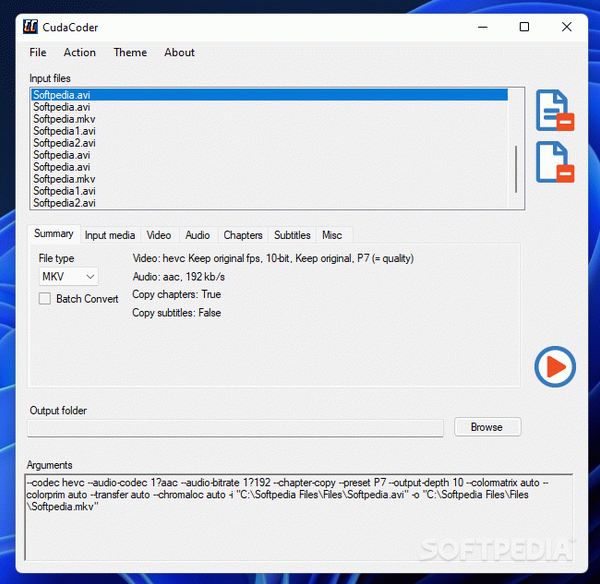The image size is (600, 584).
Task: Enable the Batch Convert checkbox
Action: 45,299
